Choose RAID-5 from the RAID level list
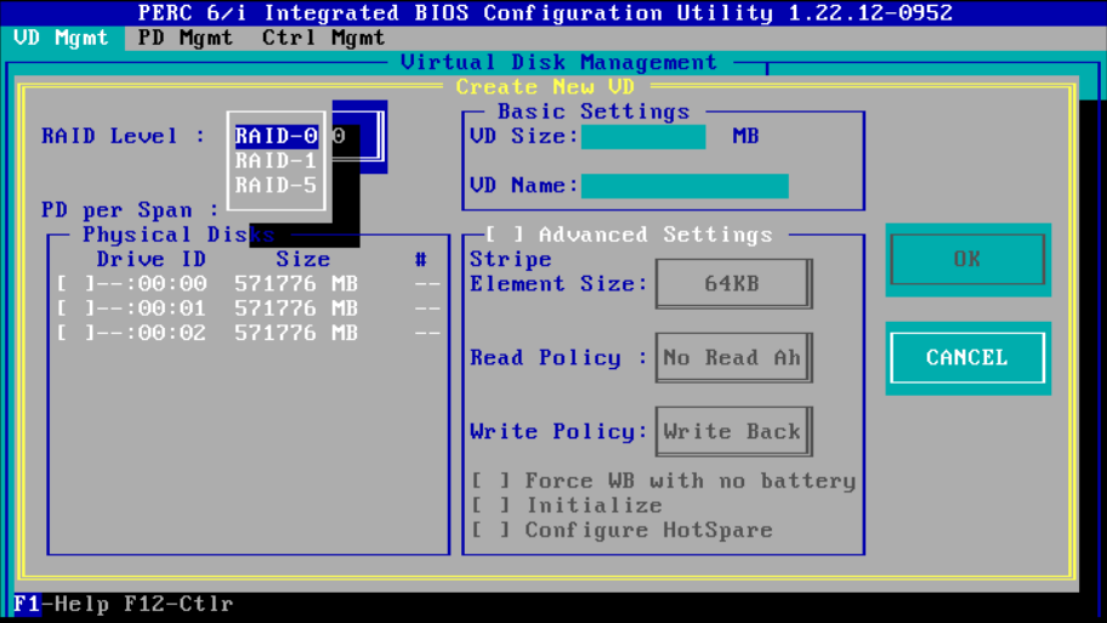Screen dimensions: 1108x623 point(276,186)
